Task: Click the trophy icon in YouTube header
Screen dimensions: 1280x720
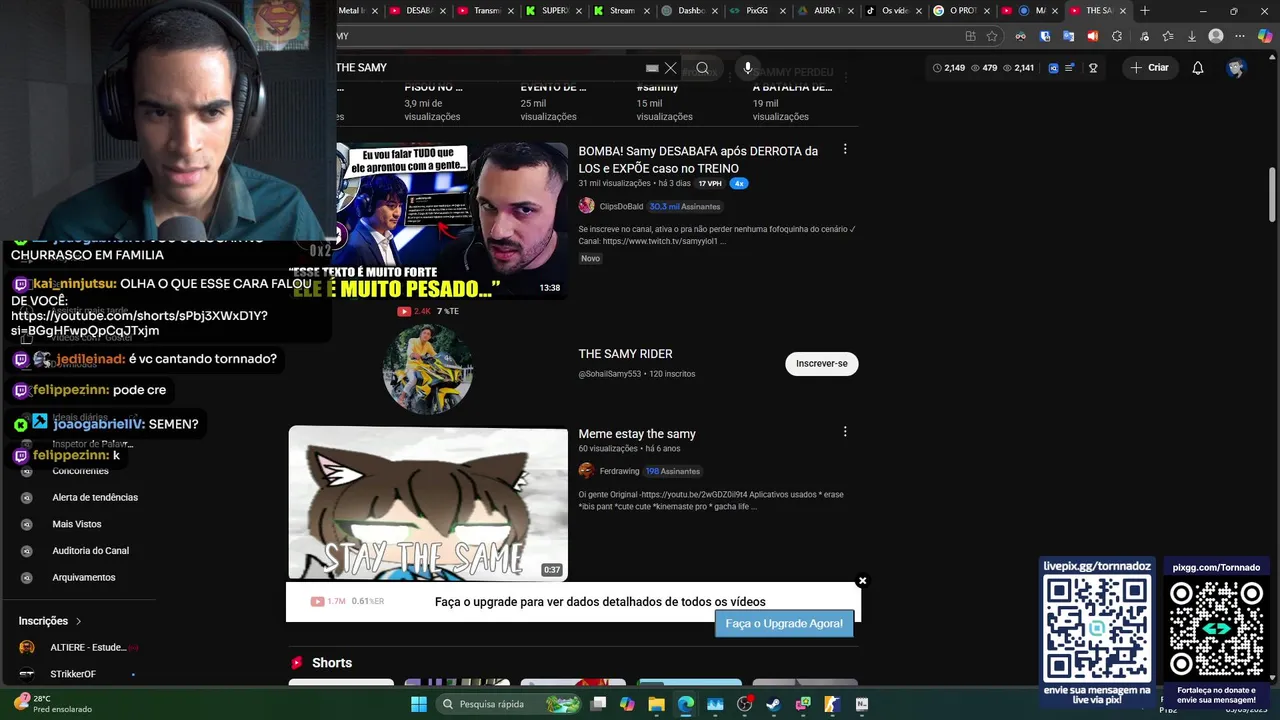Action: [x=1093, y=68]
